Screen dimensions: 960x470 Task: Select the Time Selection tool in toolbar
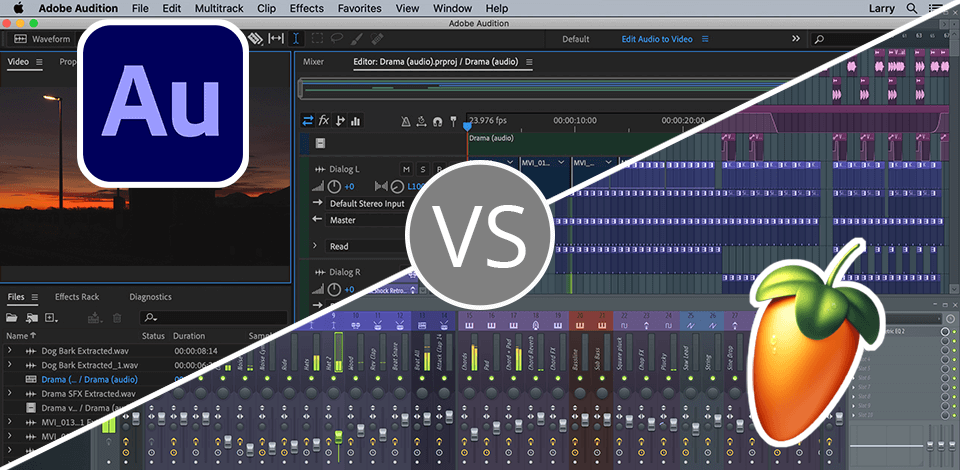pos(297,39)
